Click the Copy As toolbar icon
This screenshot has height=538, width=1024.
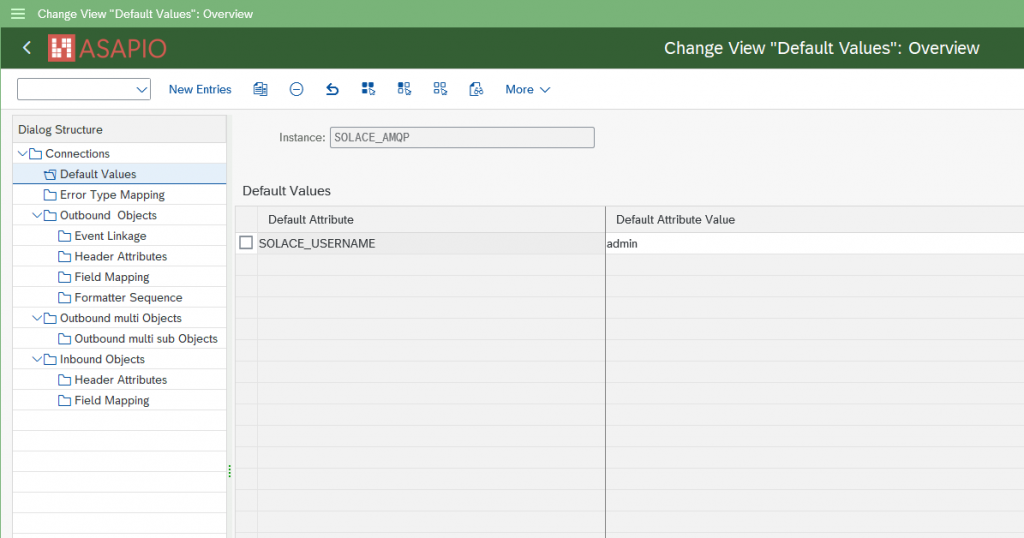click(x=260, y=89)
